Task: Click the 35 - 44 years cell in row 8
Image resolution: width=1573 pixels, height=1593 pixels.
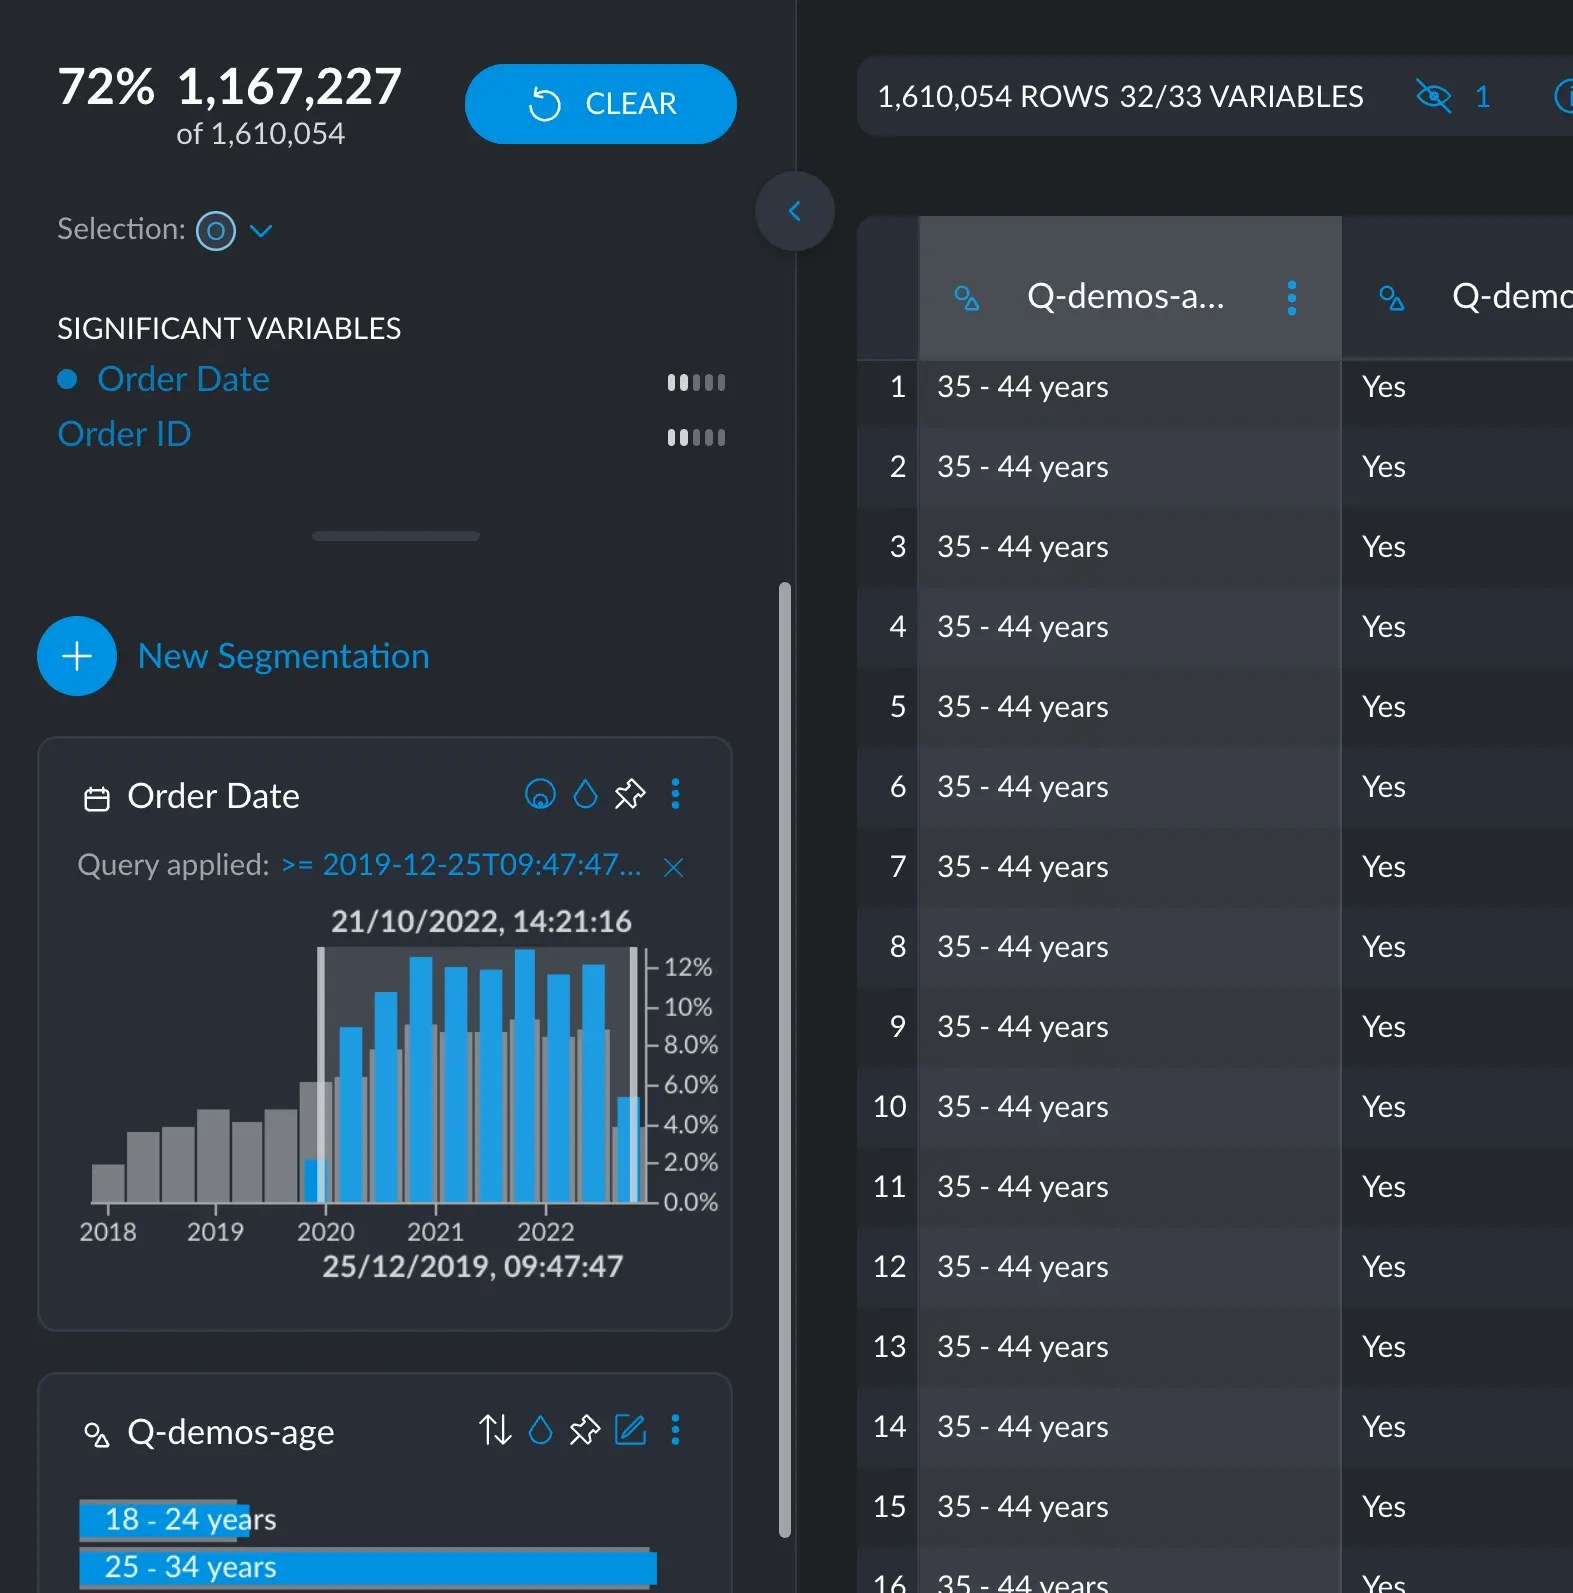Action: (x=1130, y=947)
